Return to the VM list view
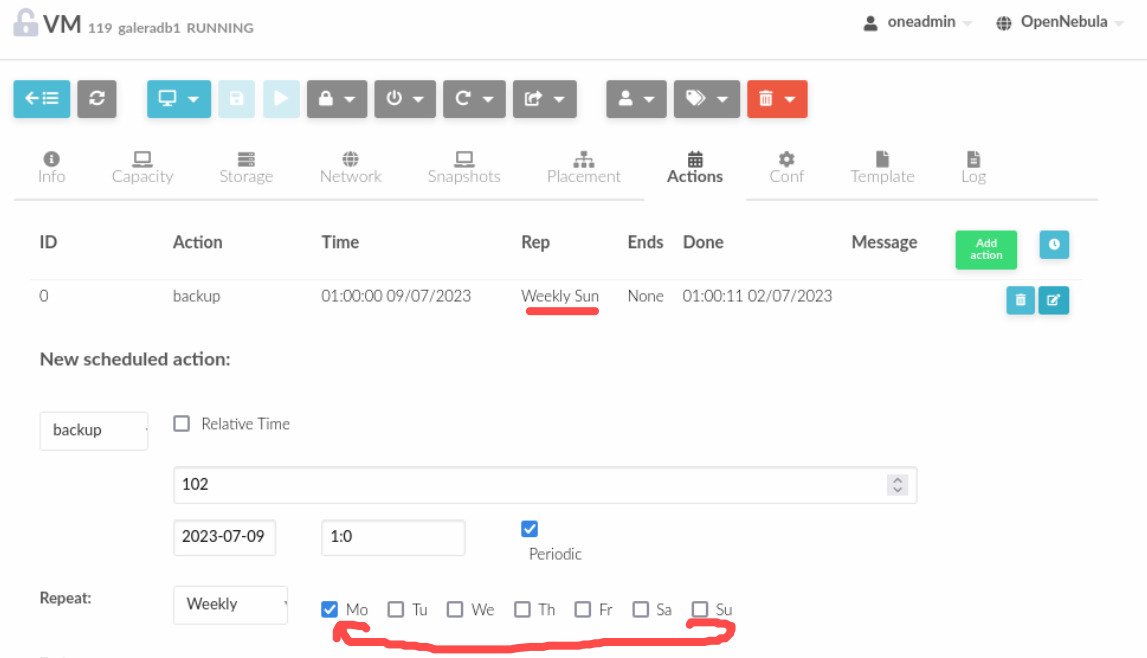The image size is (1147, 658). [41, 98]
